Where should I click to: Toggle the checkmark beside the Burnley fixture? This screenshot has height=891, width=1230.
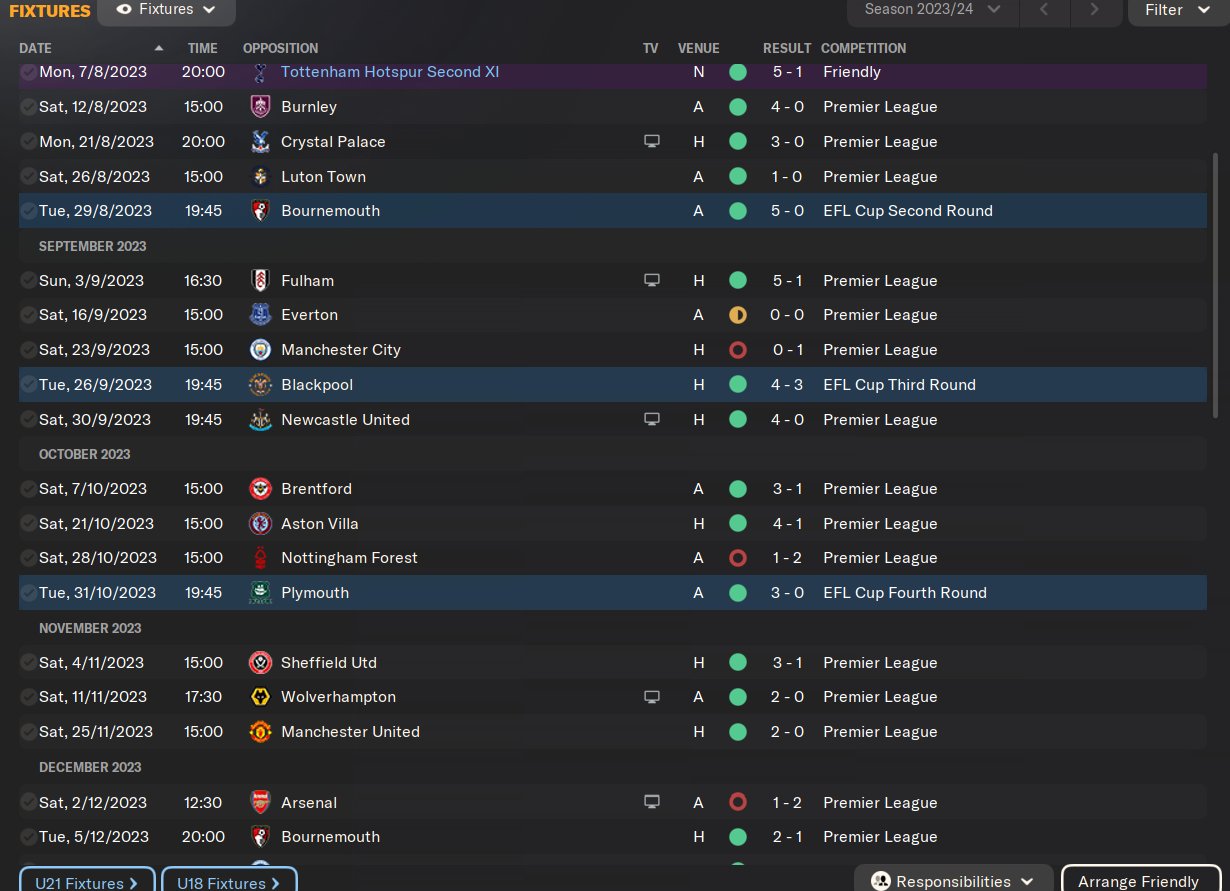pyautogui.click(x=28, y=107)
